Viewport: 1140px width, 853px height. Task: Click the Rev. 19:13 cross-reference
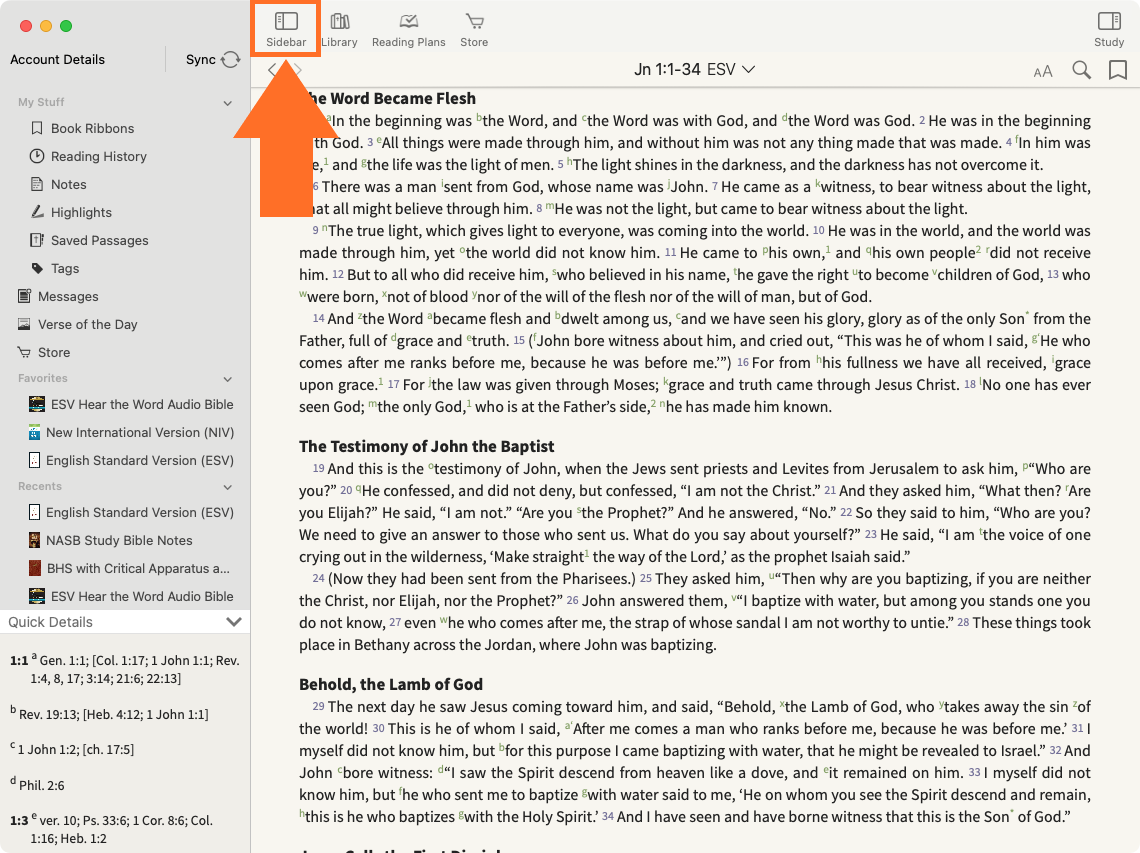(x=49, y=715)
